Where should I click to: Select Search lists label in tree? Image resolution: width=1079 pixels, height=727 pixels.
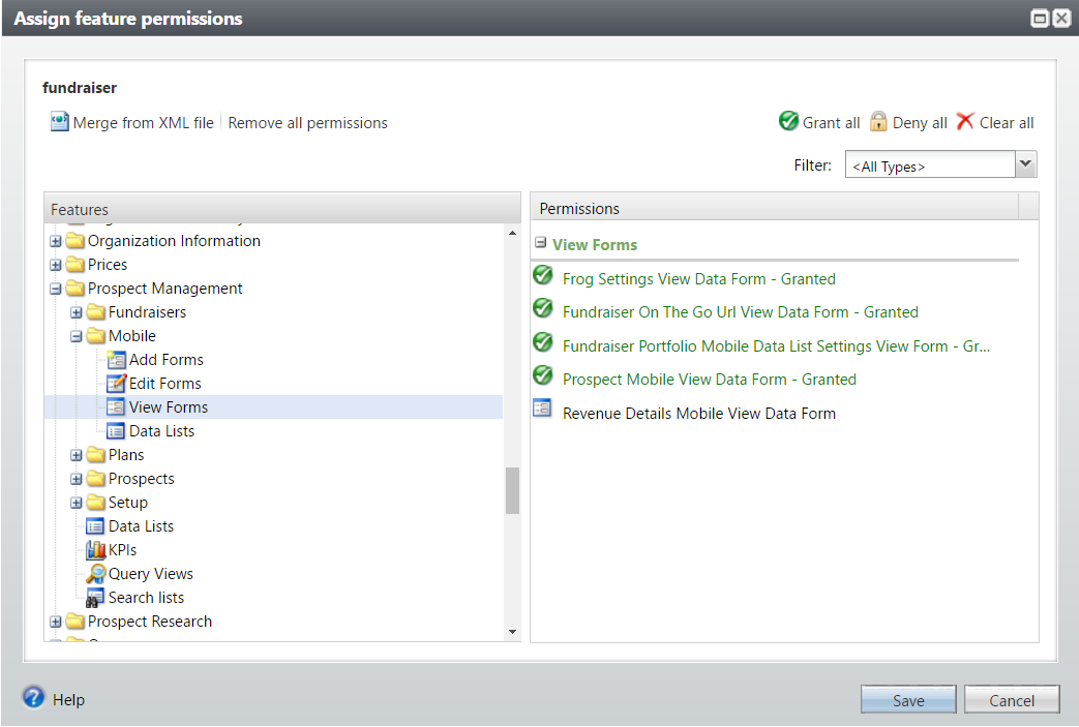146,598
